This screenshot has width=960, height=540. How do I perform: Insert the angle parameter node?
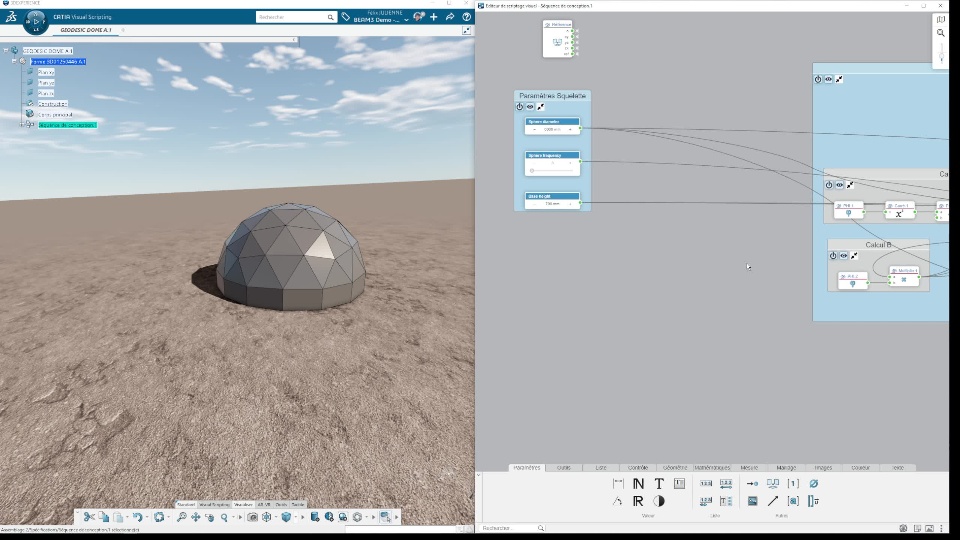(618, 501)
